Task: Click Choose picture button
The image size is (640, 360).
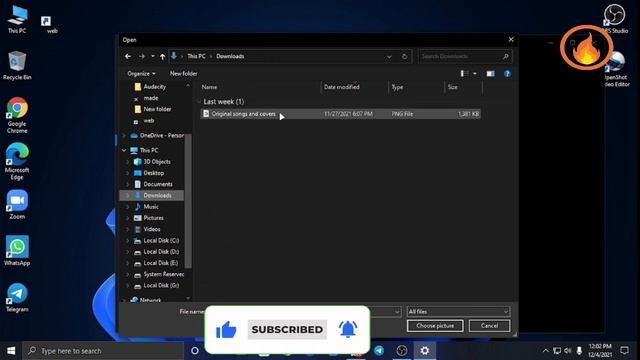Action: (435, 326)
